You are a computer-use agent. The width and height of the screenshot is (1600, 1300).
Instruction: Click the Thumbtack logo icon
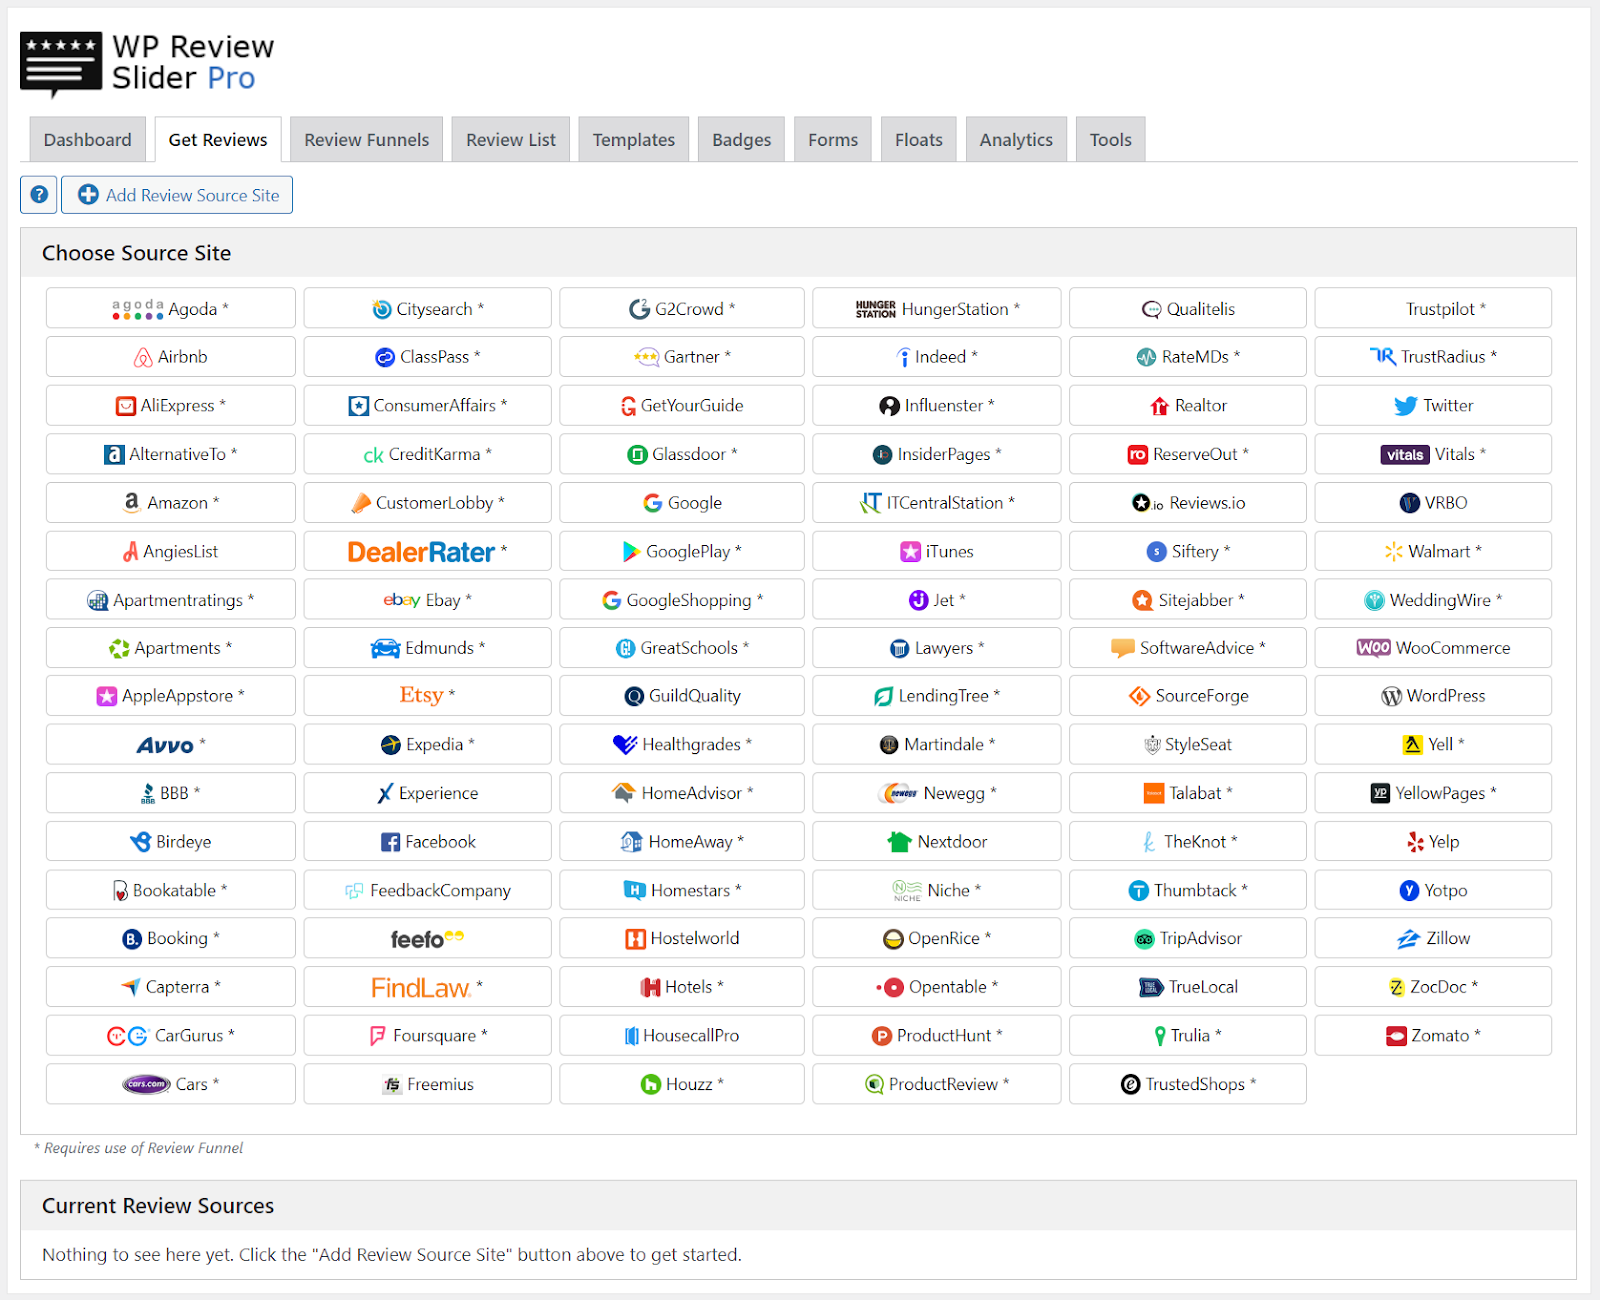1139,890
